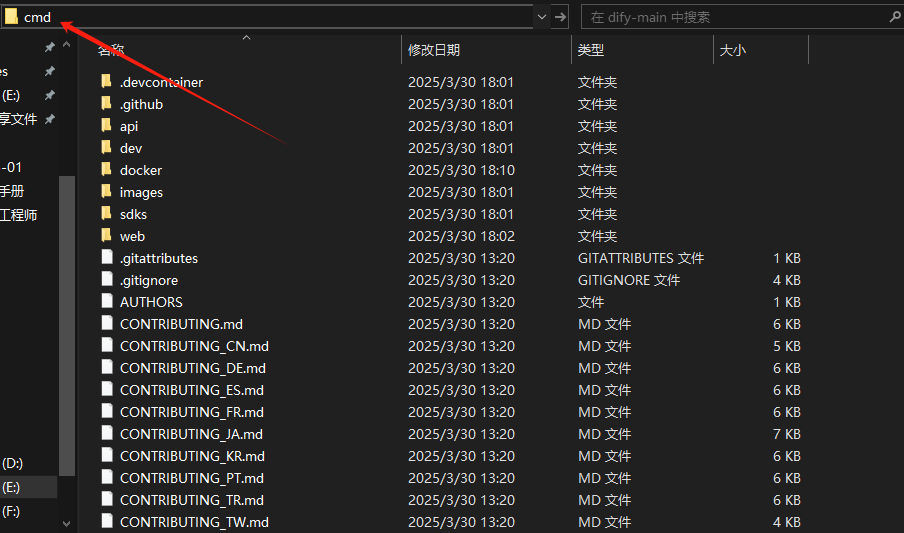Viewport: 904px width, 533px height.
Task: Select the web folder name
Action: (132, 236)
